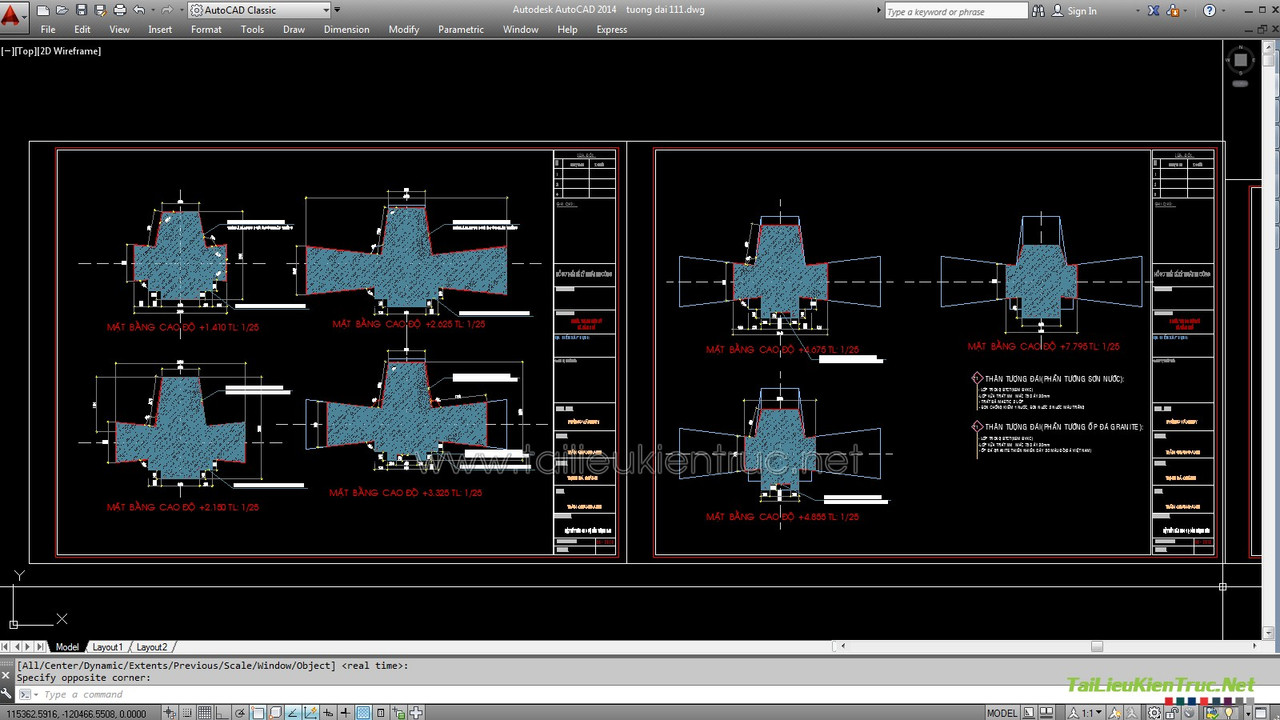Toggle Polar Tracking in status bar

click(x=239, y=712)
